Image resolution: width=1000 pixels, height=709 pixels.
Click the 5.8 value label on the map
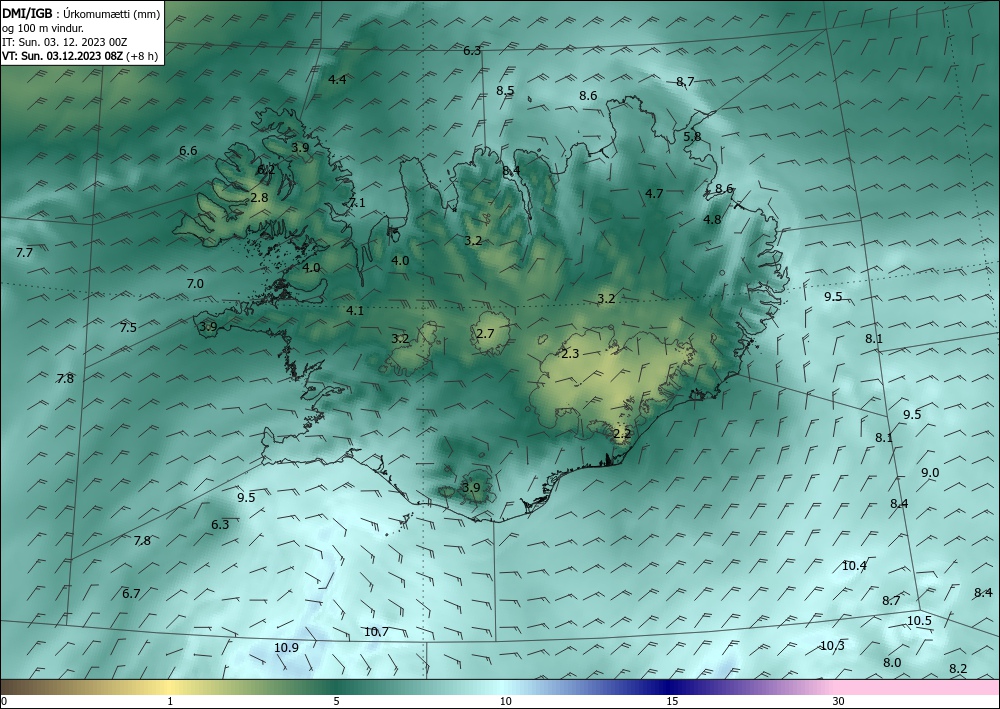coord(692,136)
